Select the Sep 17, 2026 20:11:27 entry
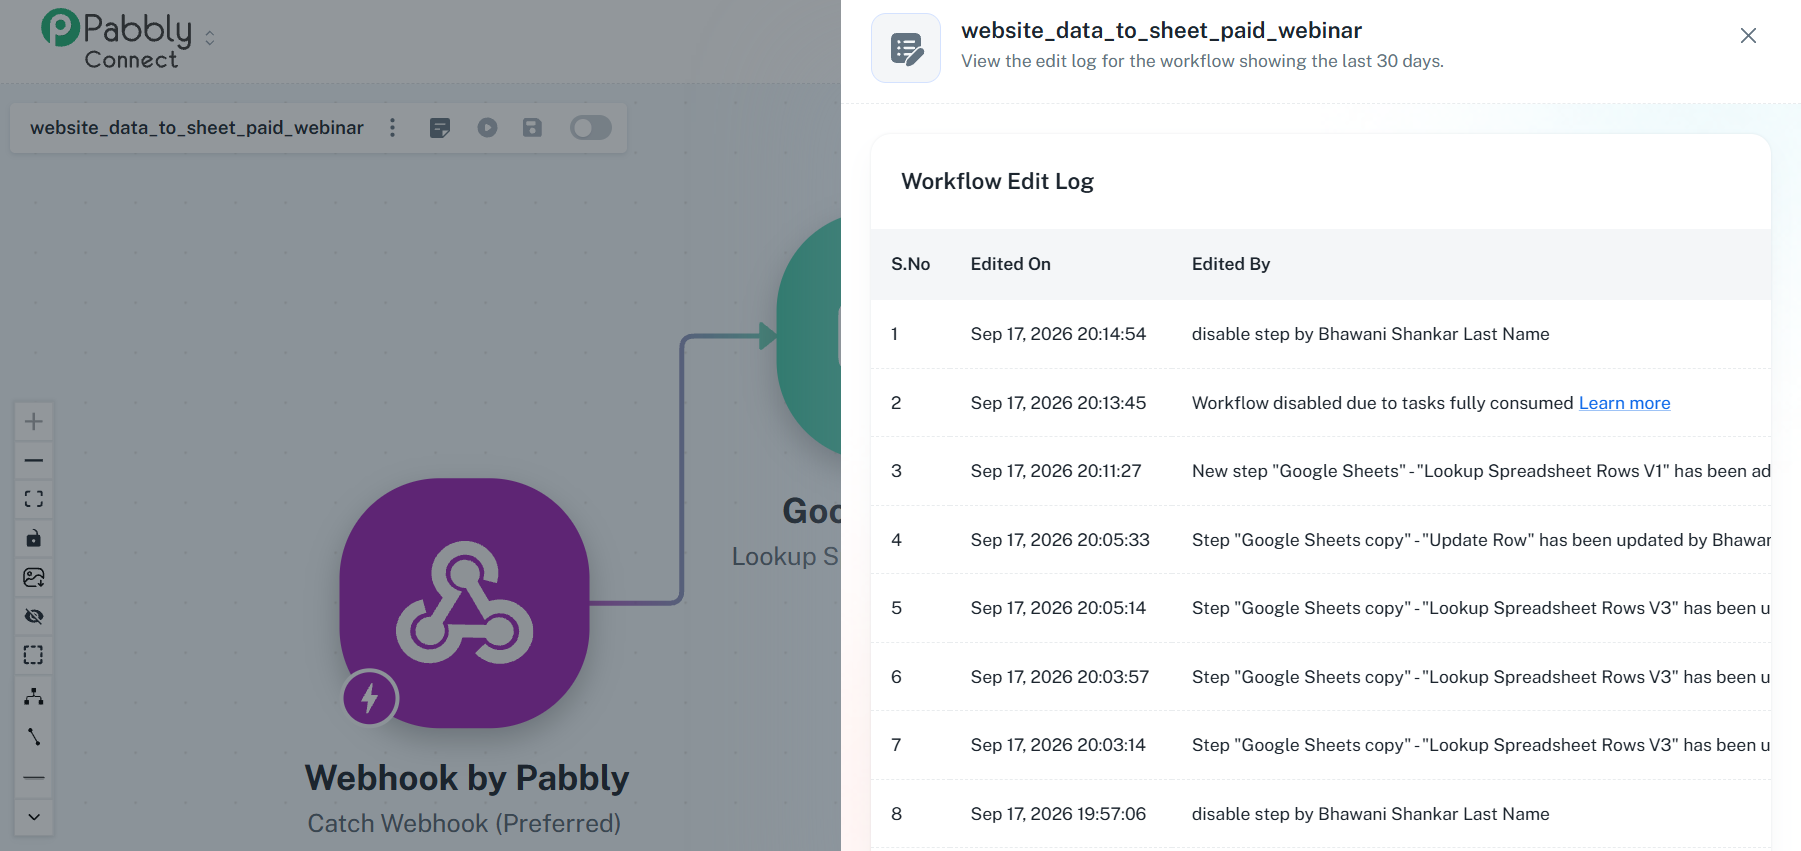Screen dimensions: 1801x851 coord(1321,471)
